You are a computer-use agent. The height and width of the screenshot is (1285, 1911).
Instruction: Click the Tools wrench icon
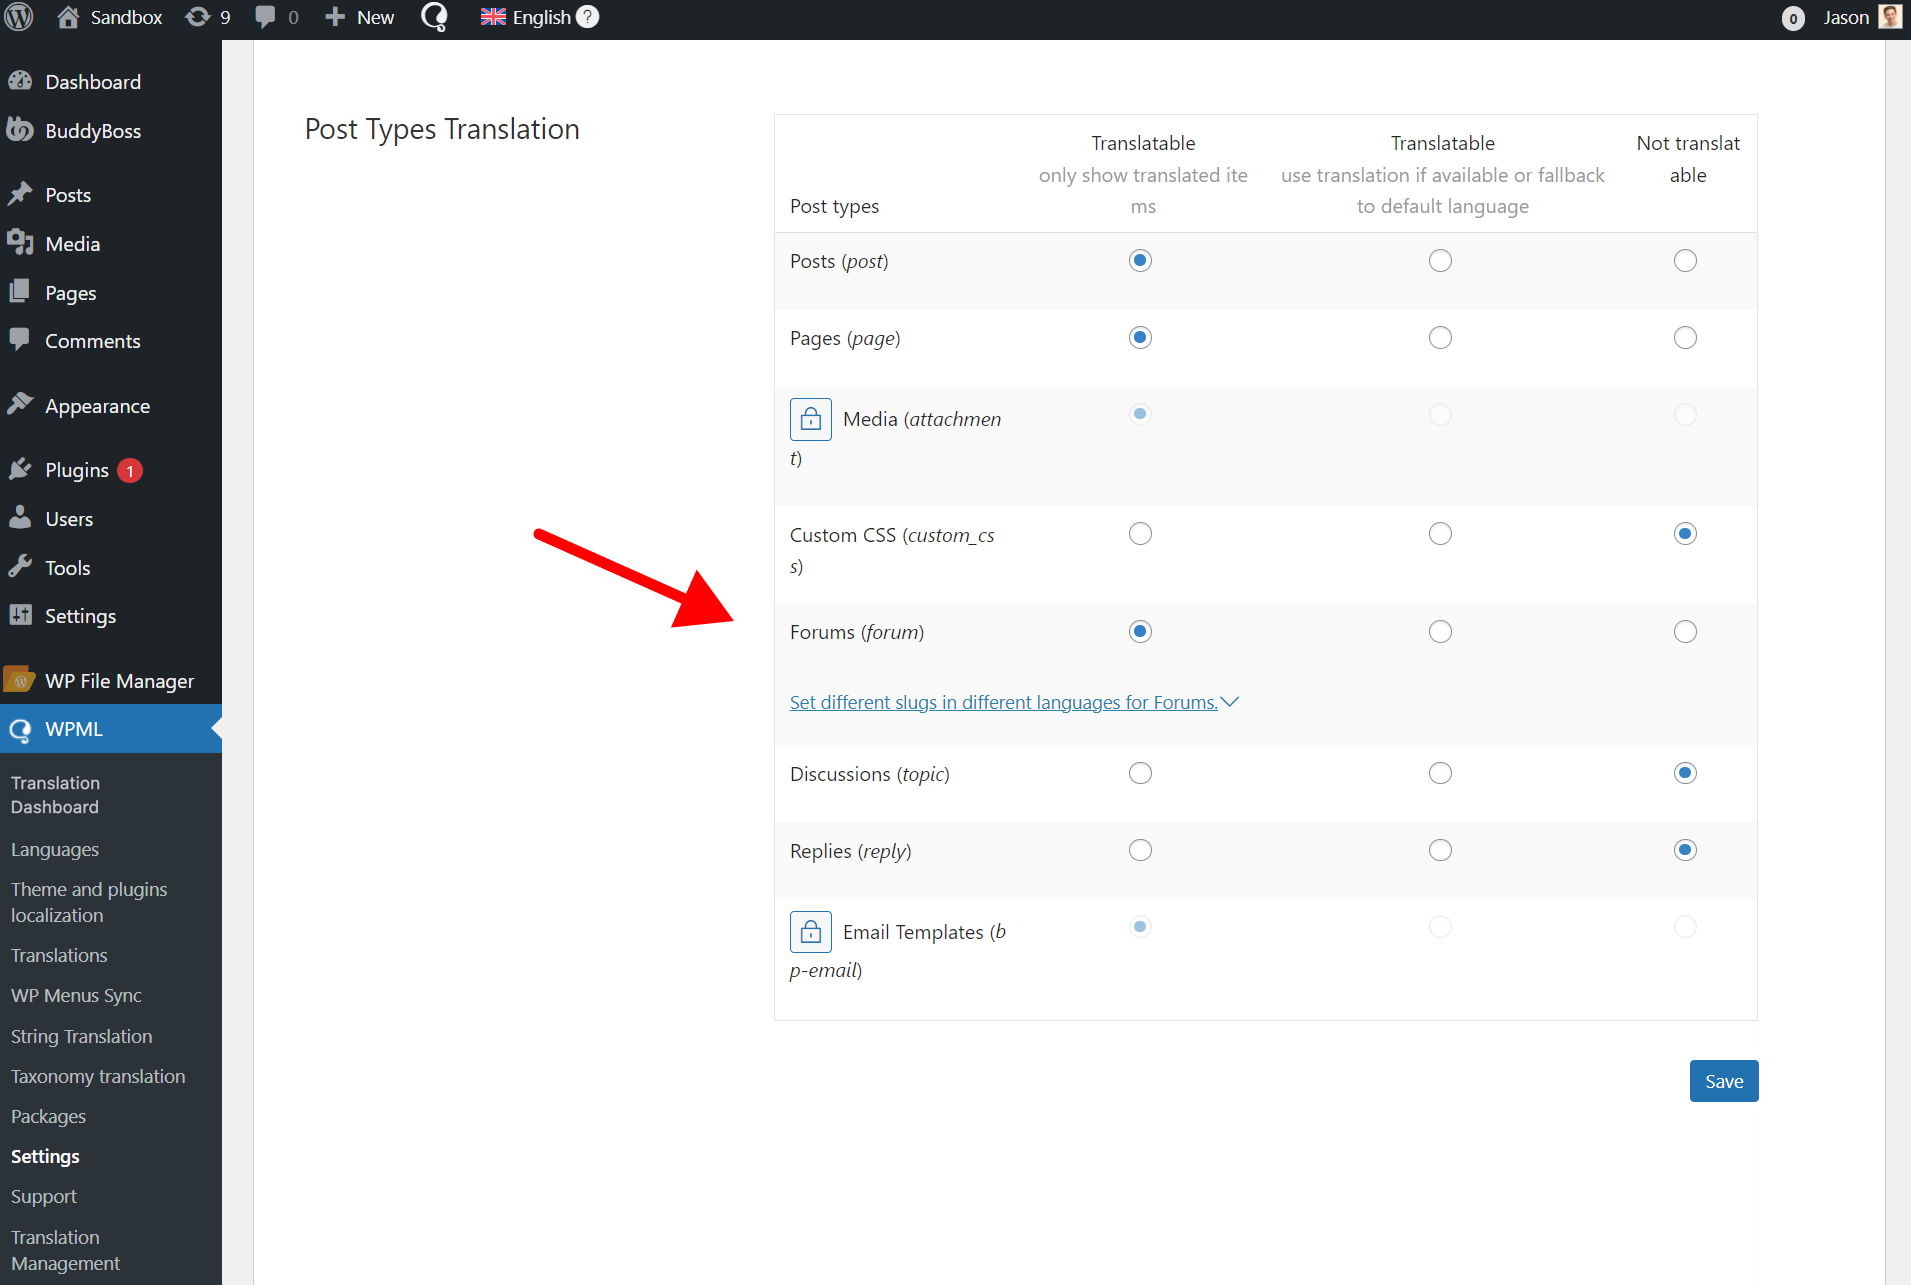(20, 567)
